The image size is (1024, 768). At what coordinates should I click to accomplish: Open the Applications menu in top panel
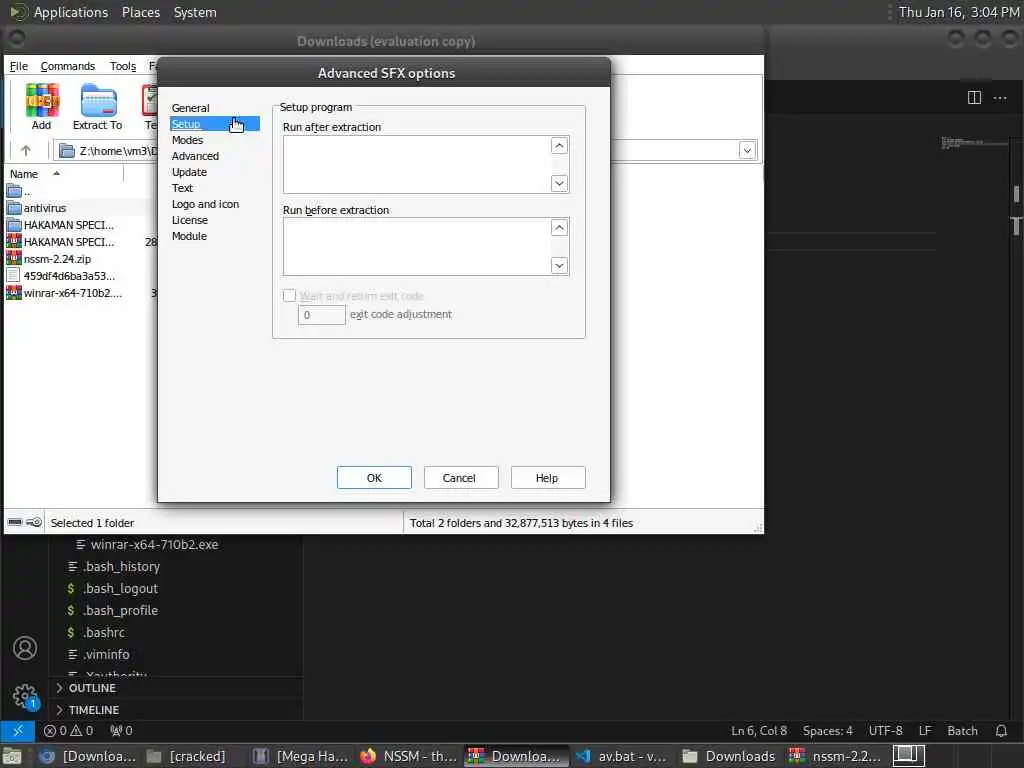[x=71, y=12]
